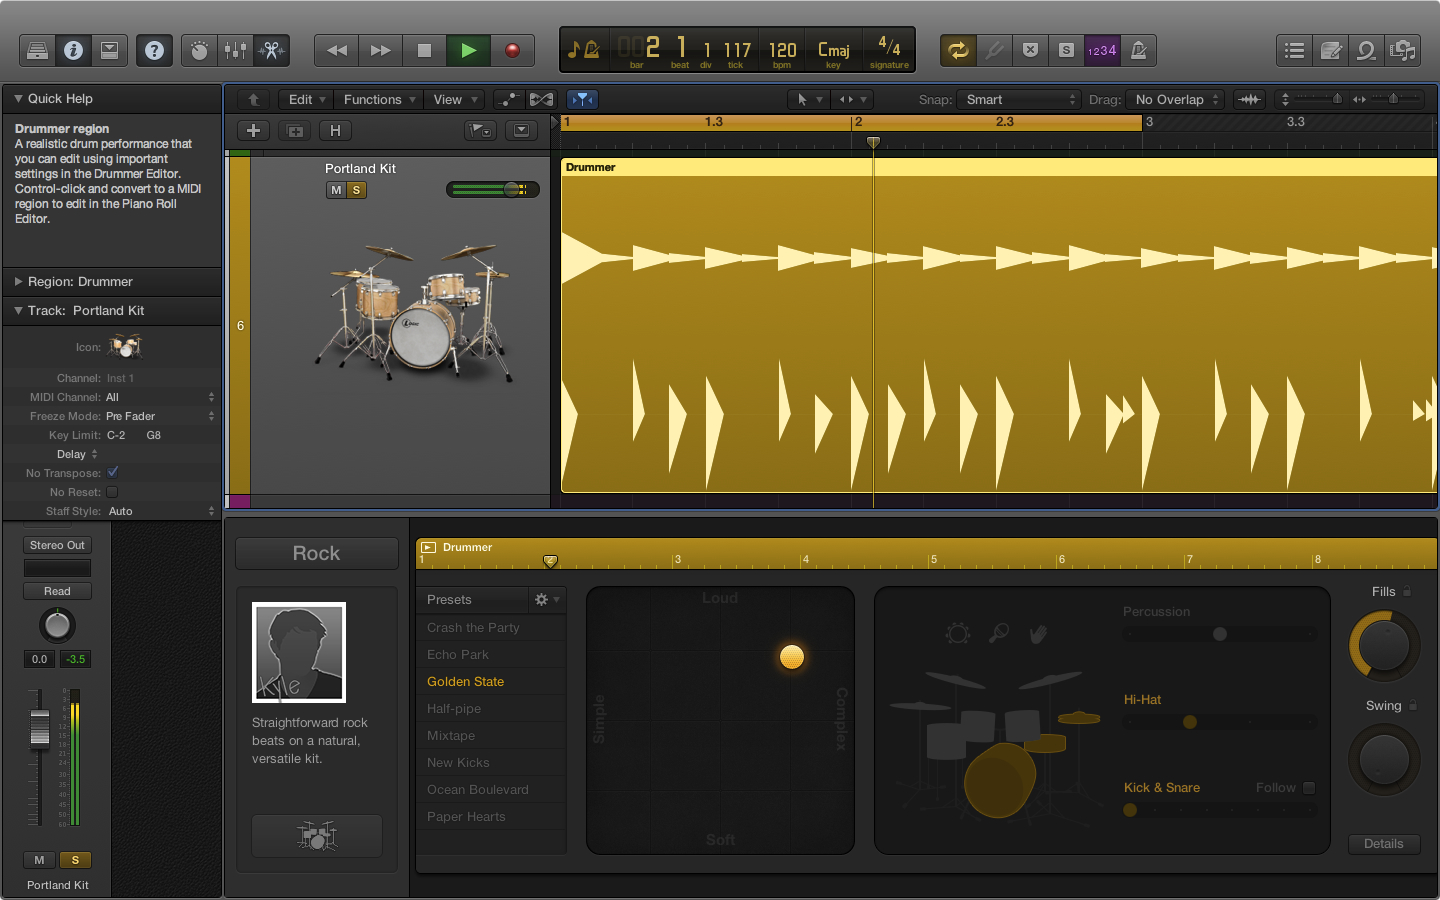The width and height of the screenshot is (1440, 900).
Task: Click the Stereo Out output button
Action: point(57,545)
